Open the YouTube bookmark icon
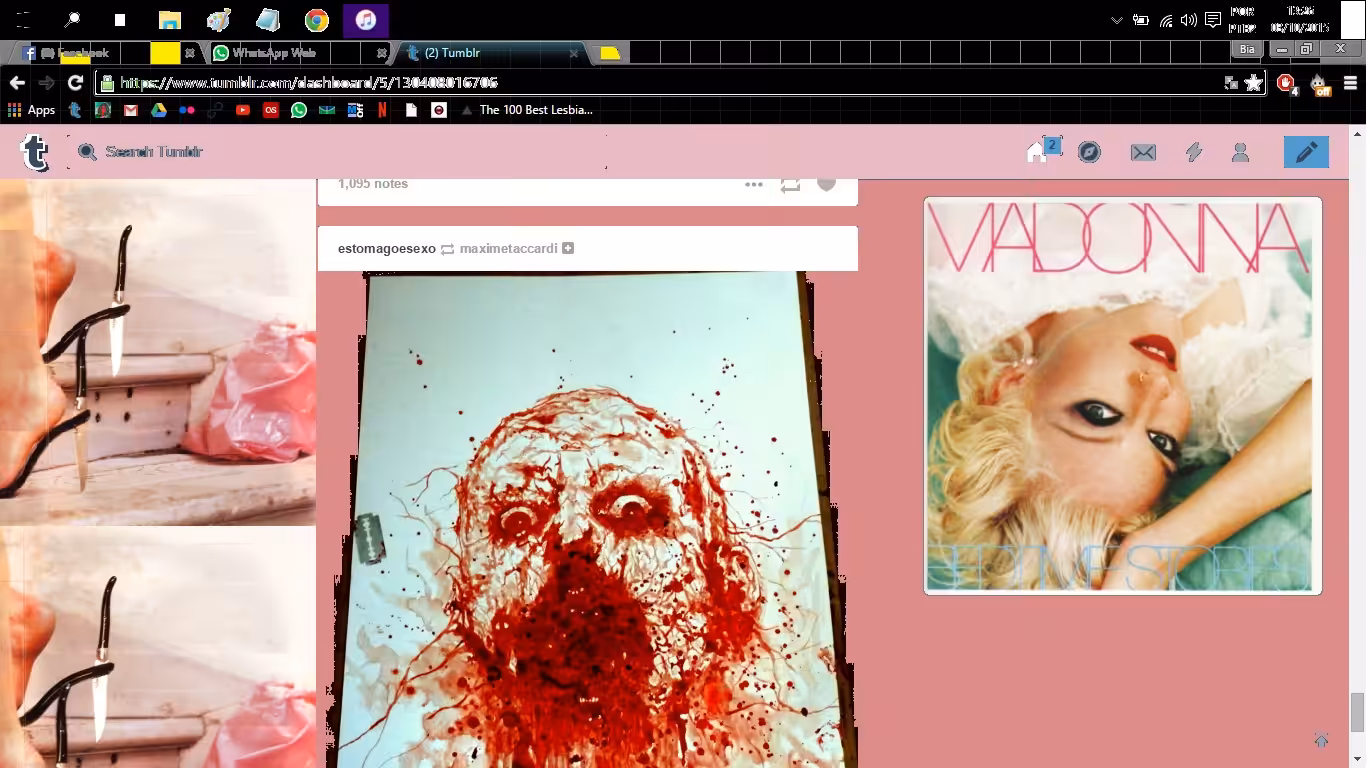Image resolution: width=1370 pixels, height=768 pixels. 243,110
